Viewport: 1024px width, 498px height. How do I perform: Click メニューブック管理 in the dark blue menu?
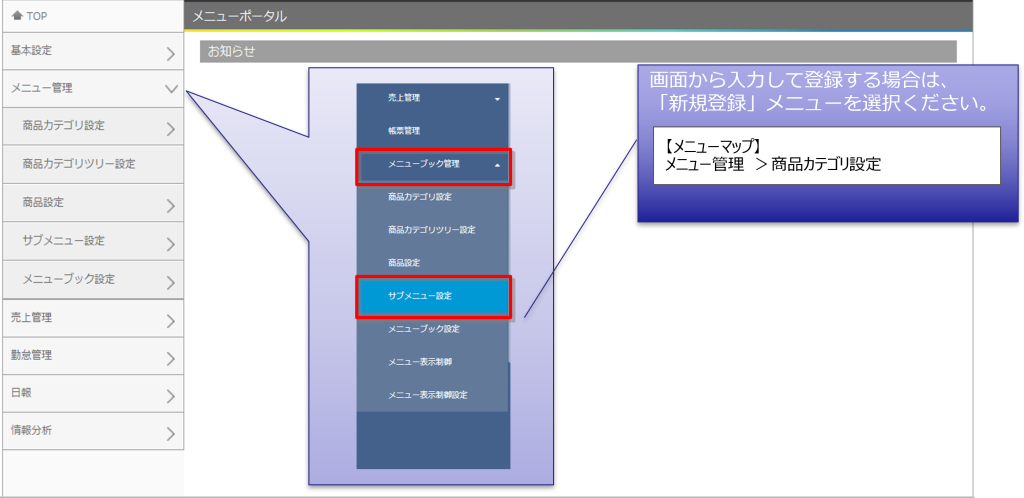pyautogui.click(x=423, y=164)
